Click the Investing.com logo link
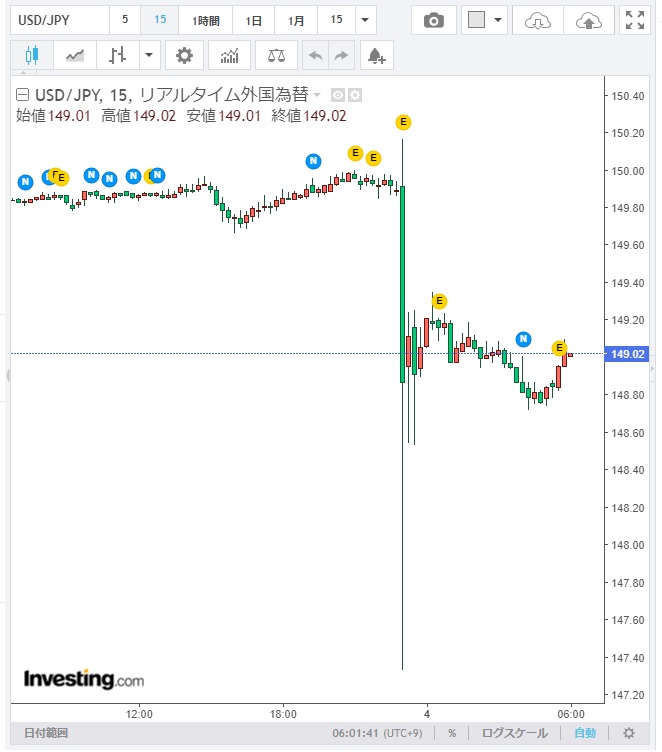Viewport: 662px width, 752px height. [x=84, y=680]
